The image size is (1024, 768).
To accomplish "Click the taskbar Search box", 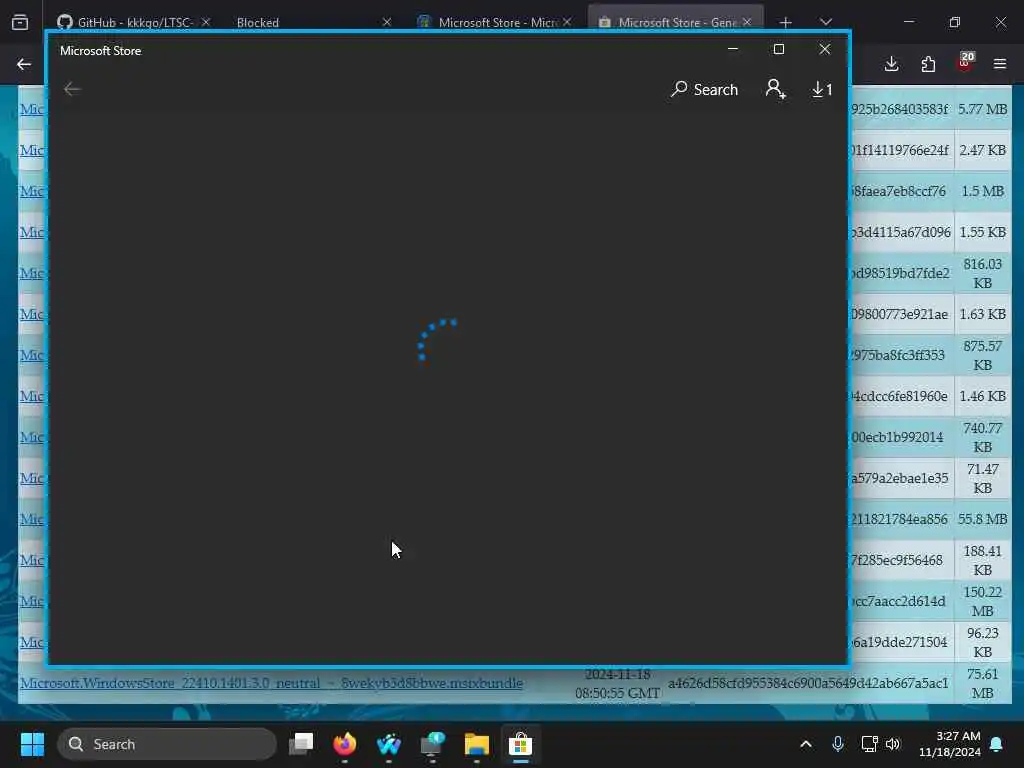I will pyautogui.click(x=167, y=744).
